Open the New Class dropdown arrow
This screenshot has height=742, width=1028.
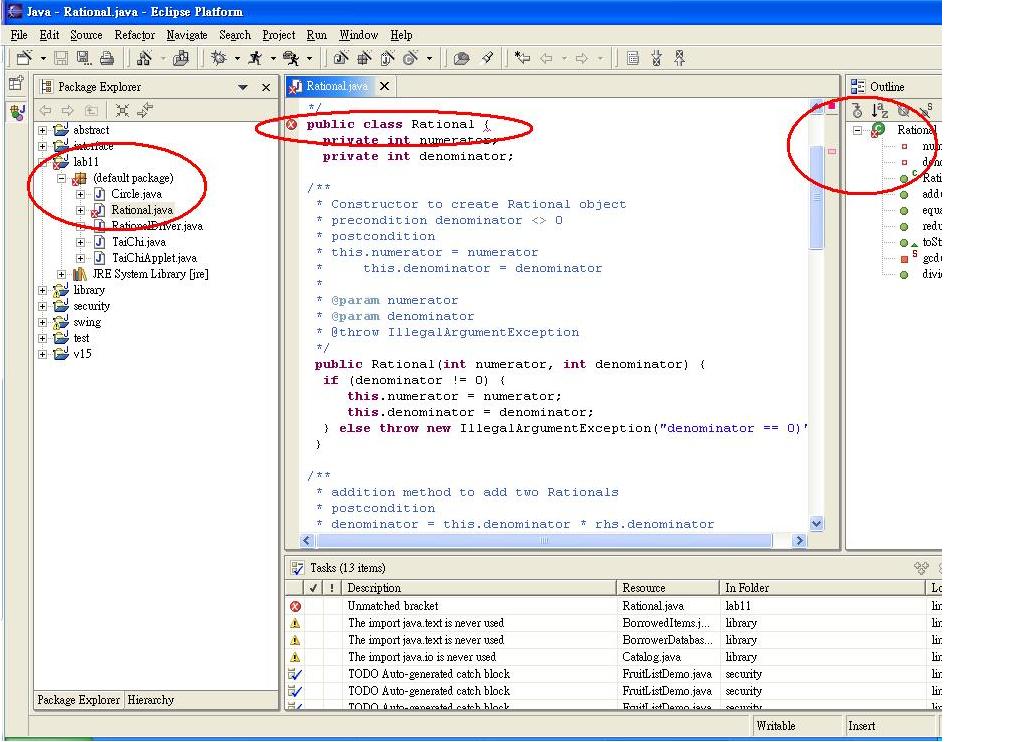429,59
